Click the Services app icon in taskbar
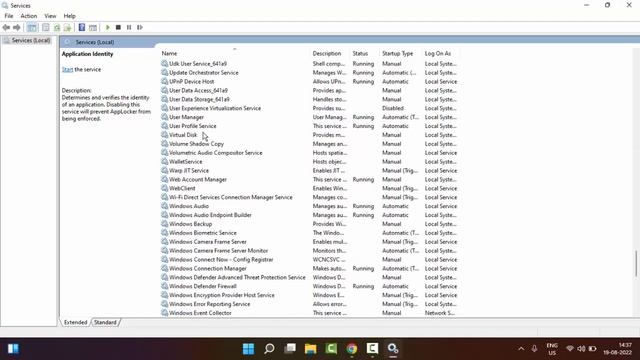Viewport: 640px width, 360px height. [x=393, y=349]
